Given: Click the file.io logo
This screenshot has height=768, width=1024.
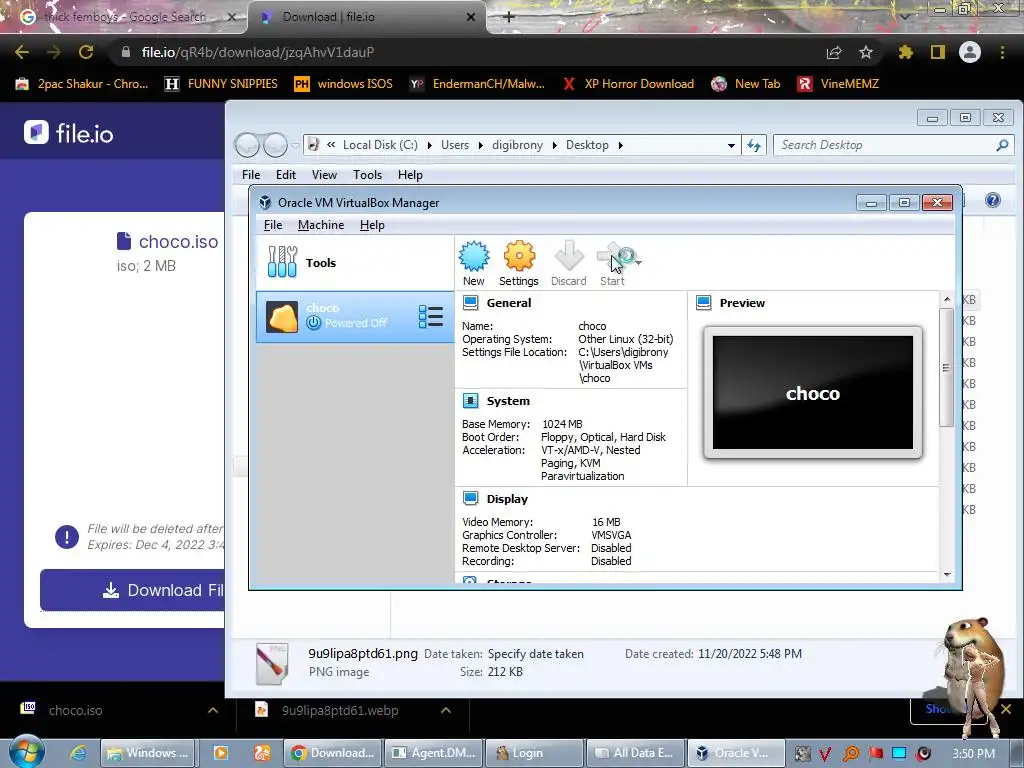Looking at the screenshot, I should coord(69,133).
